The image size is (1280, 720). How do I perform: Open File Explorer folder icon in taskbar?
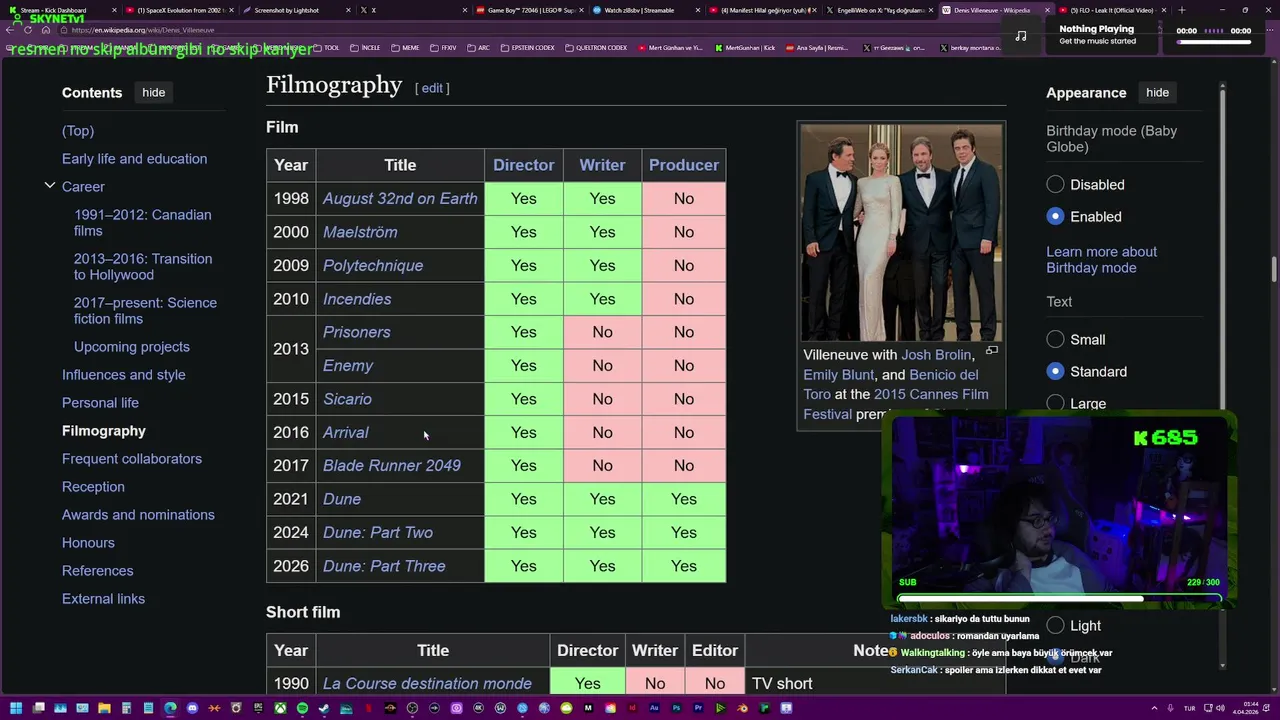[104, 708]
